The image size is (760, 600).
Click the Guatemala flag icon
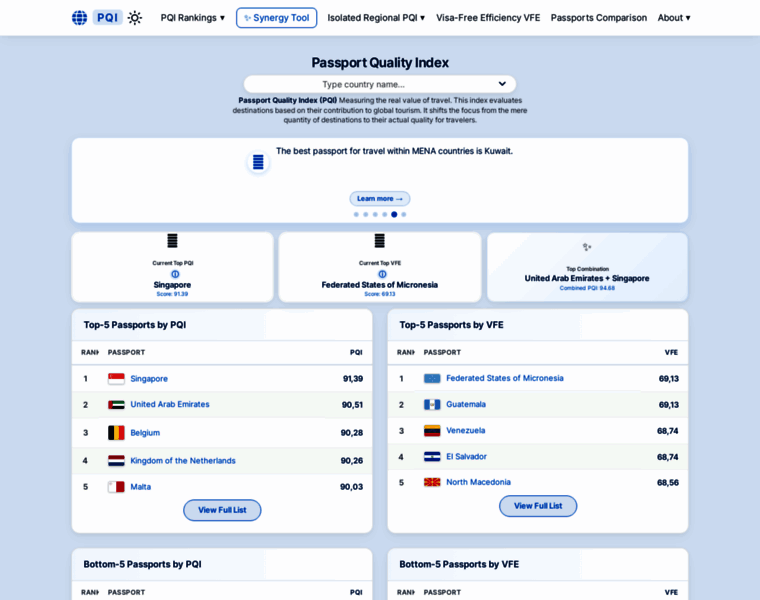[x=432, y=405]
